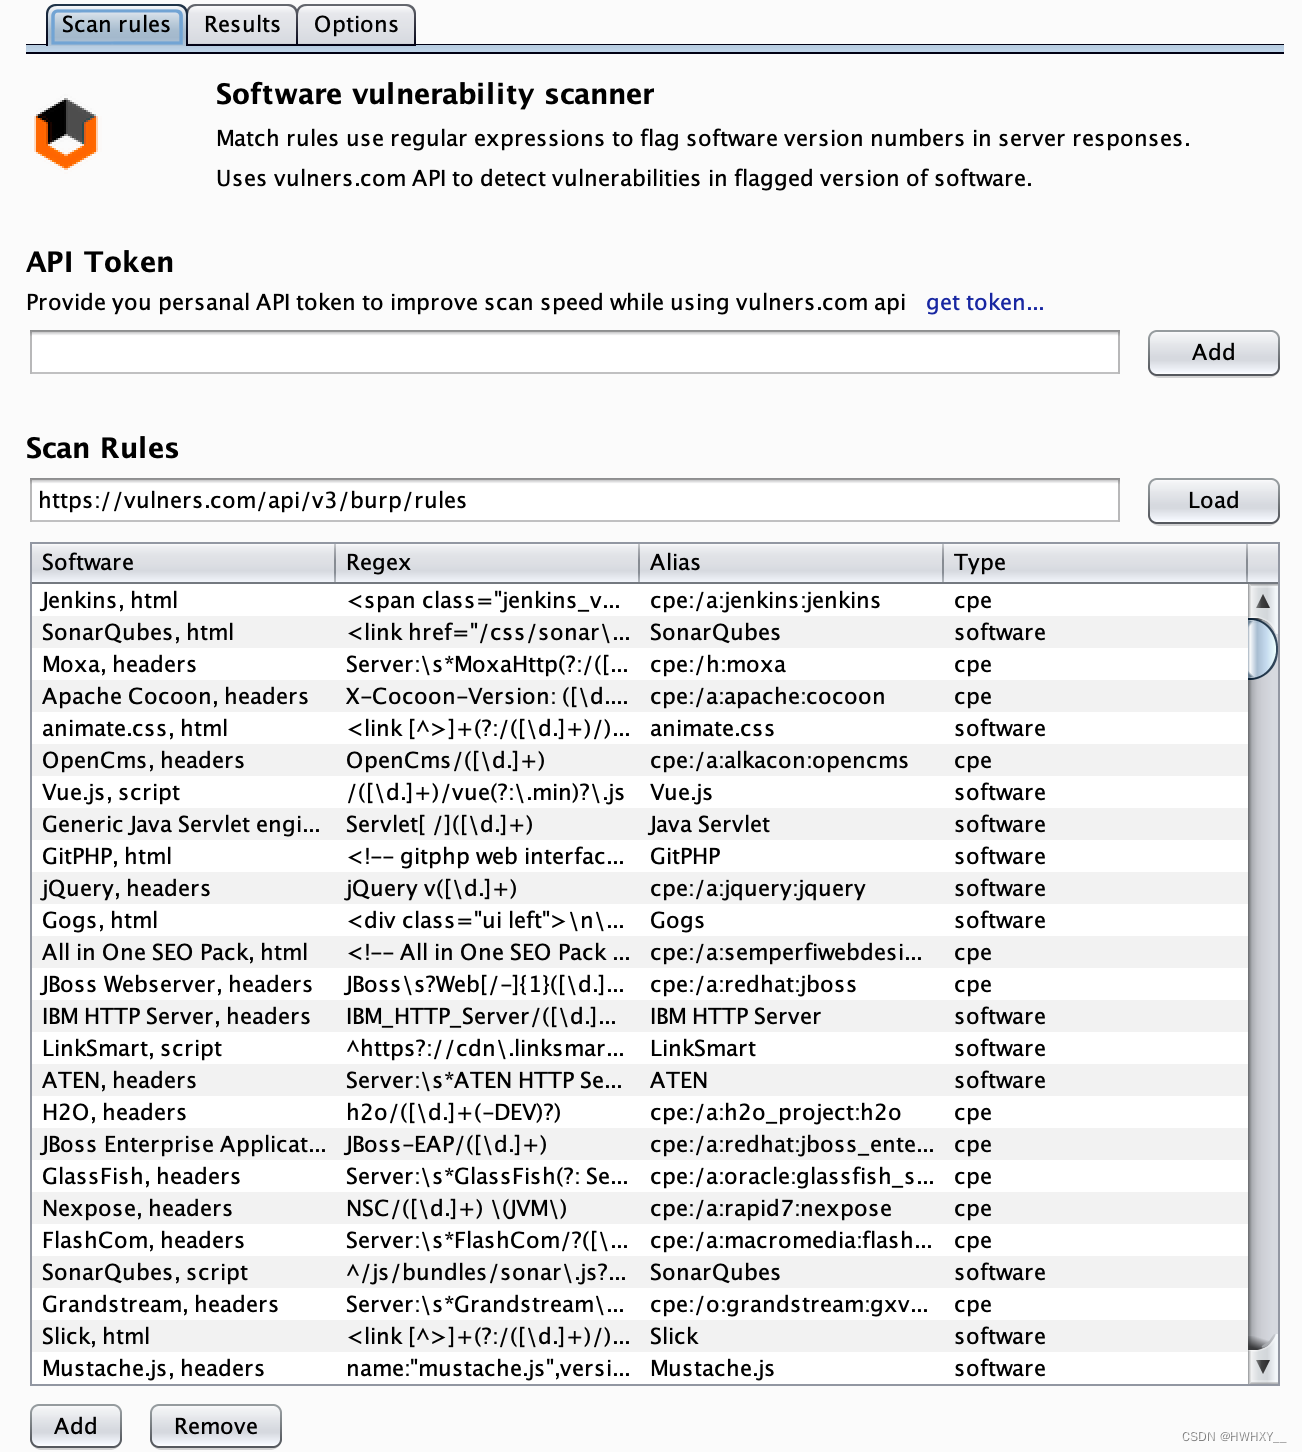Viewport: 1302px width, 1452px height.
Task: Select the 'SonarQubes, html' row
Action: pos(640,632)
